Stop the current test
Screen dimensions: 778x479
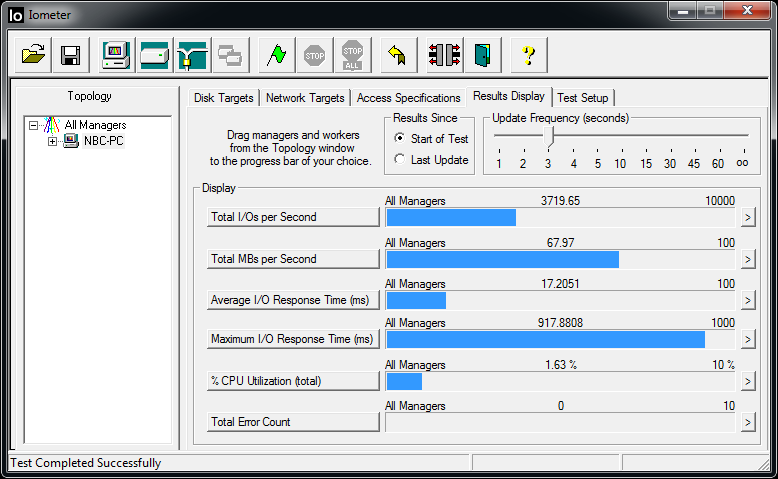[315, 55]
